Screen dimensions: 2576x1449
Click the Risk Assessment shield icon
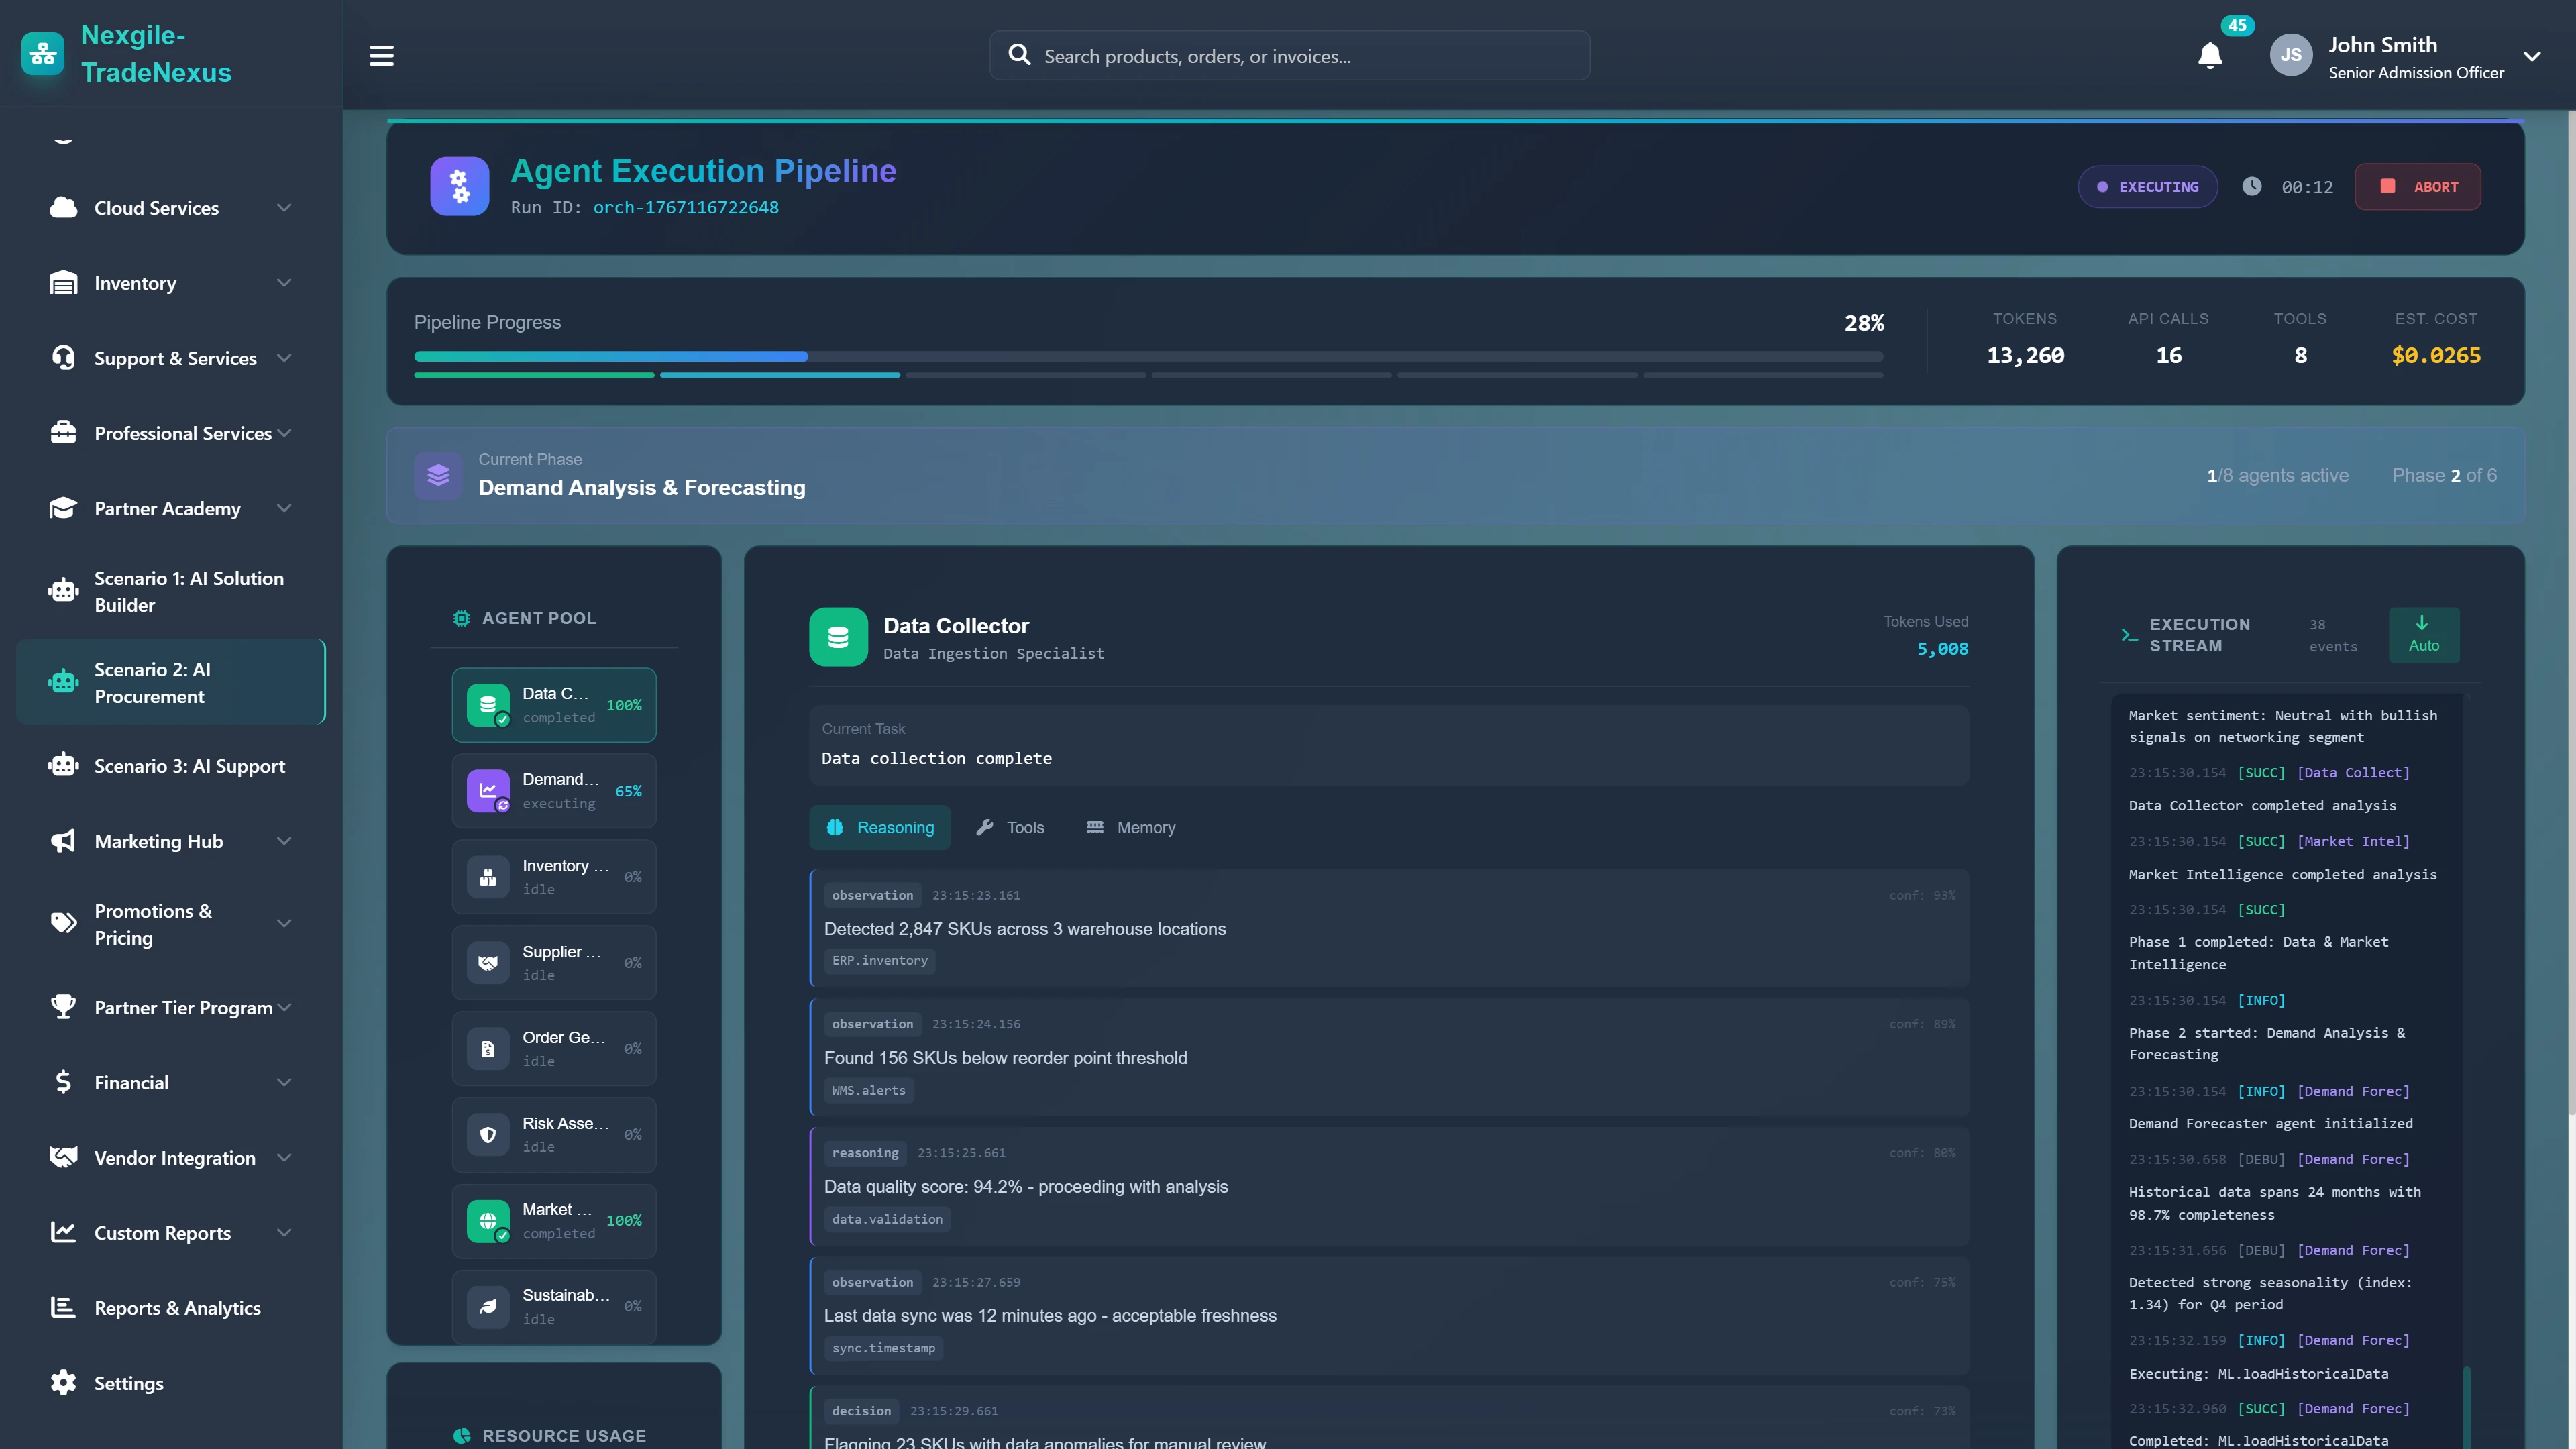point(489,1135)
